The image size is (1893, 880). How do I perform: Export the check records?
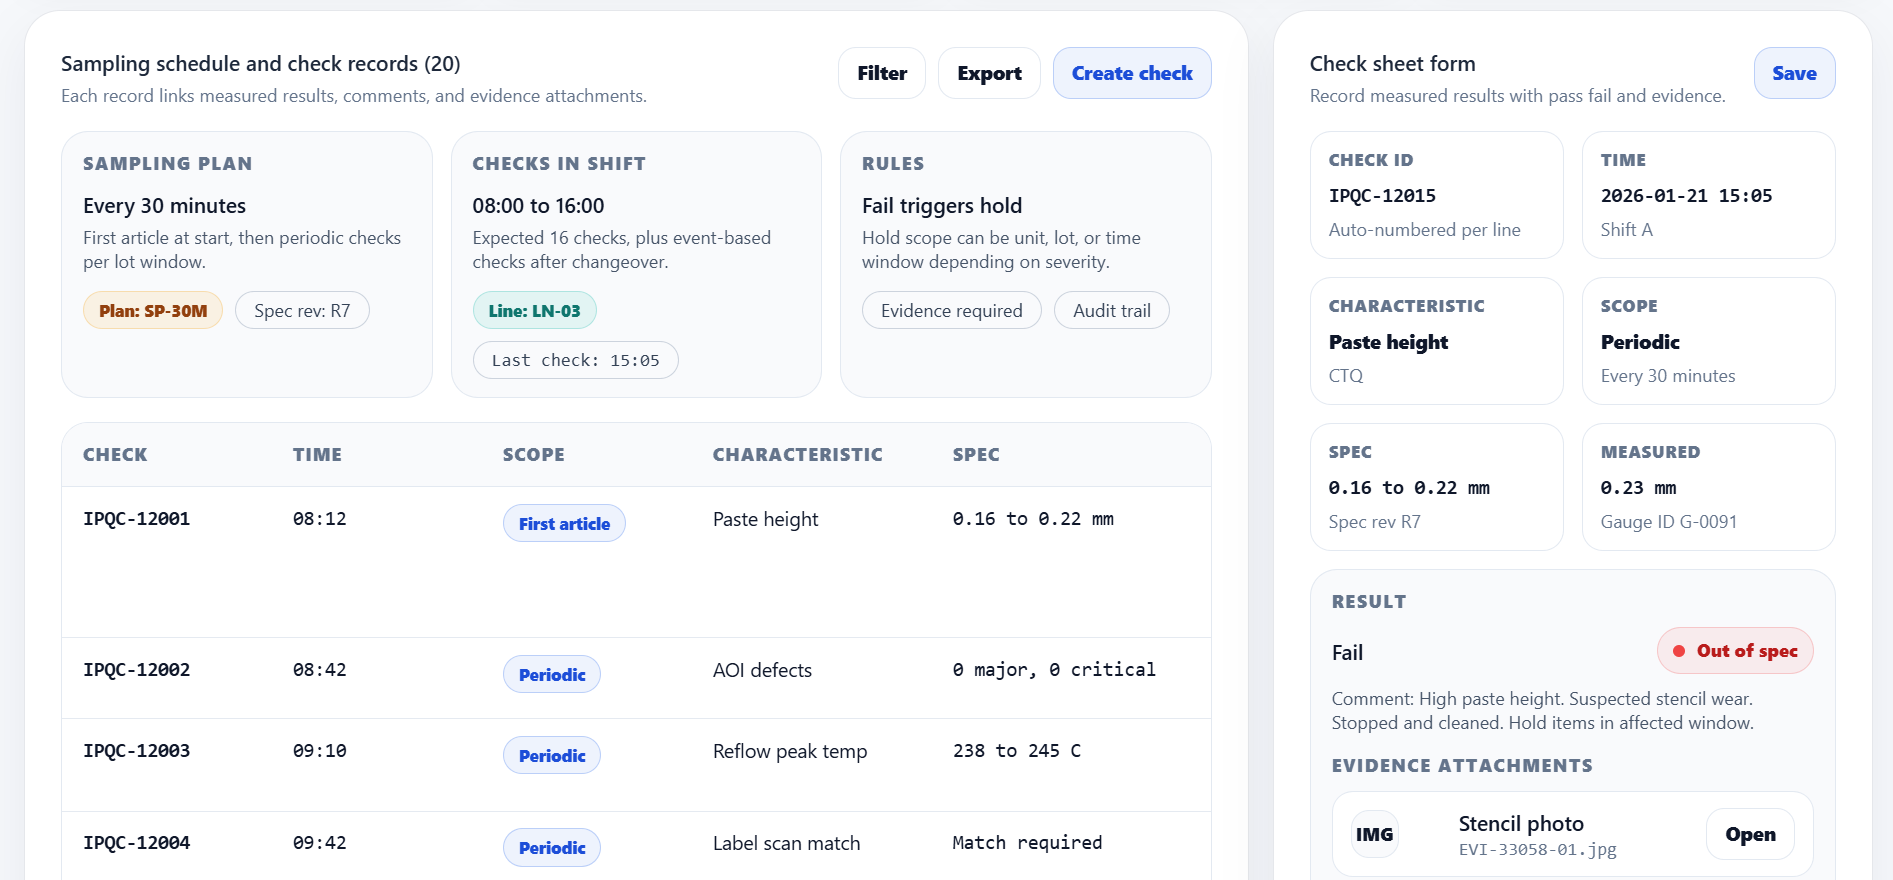point(988,73)
